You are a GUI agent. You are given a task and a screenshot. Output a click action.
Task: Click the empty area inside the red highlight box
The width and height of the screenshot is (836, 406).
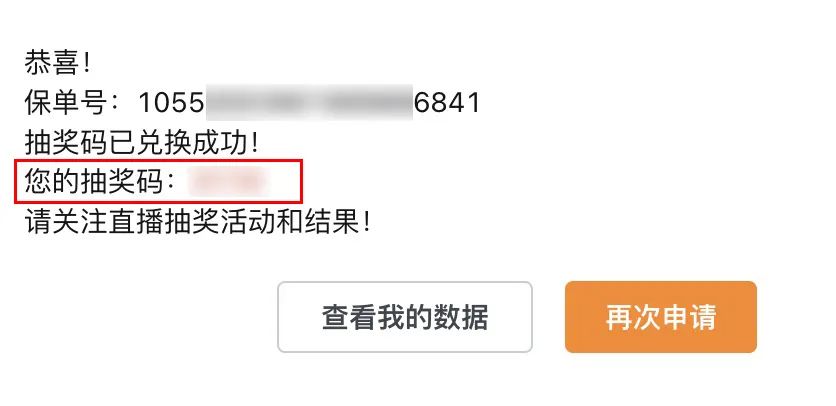pyautogui.click(x=284, y=182)
